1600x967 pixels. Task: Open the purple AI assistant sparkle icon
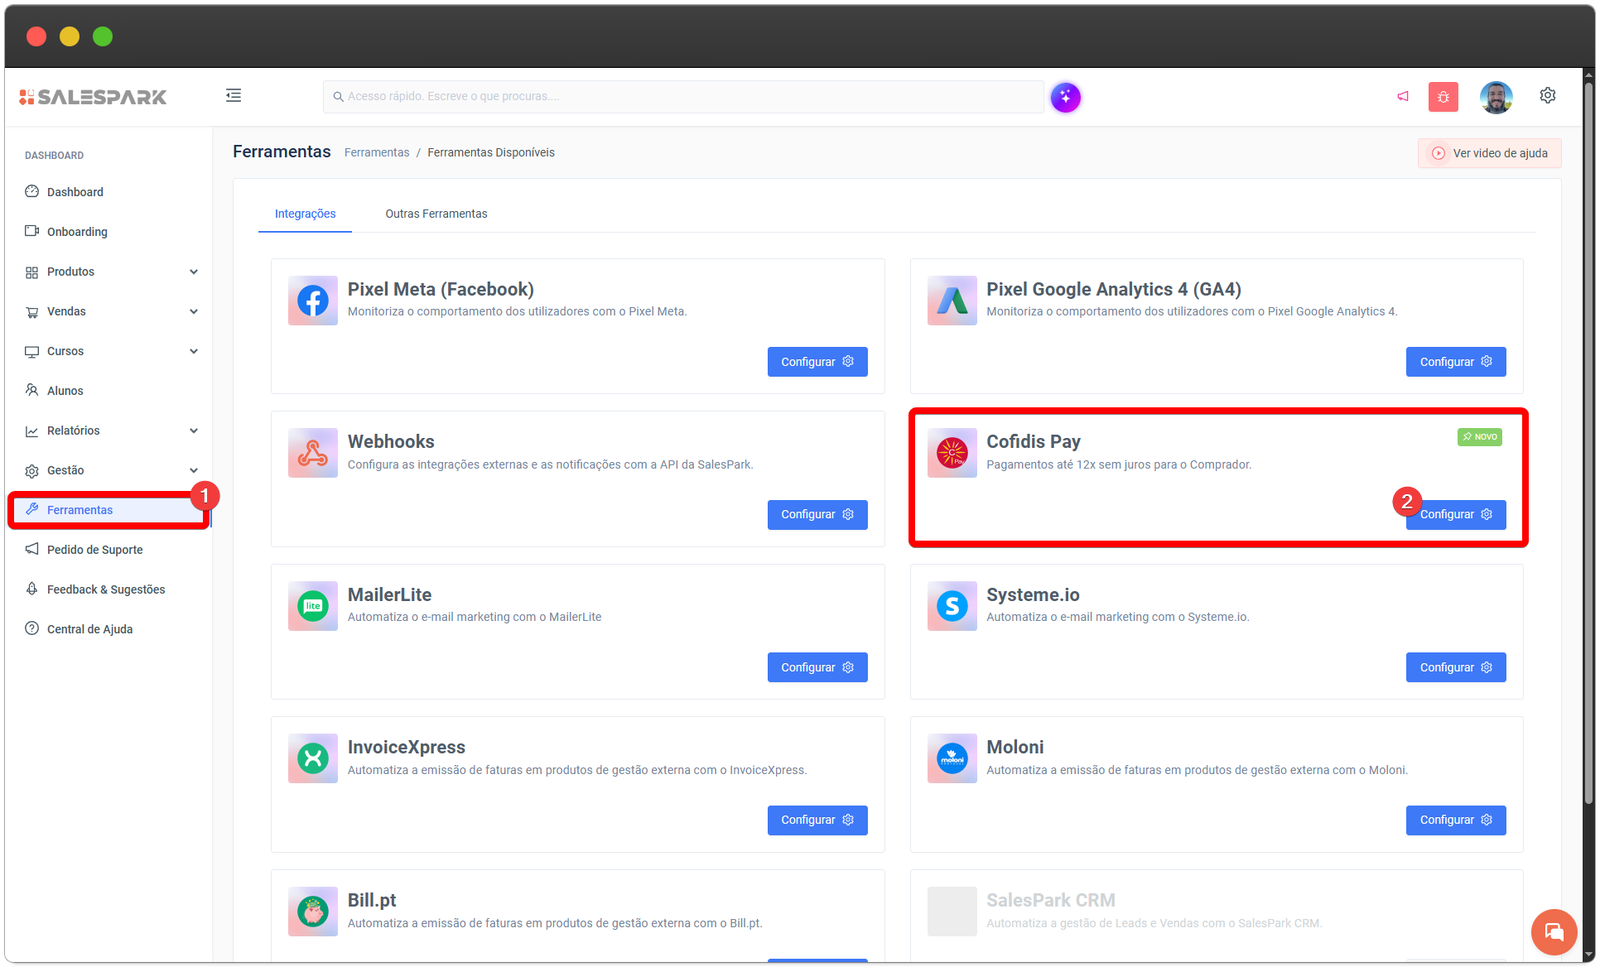click(x=1065, y=97)
